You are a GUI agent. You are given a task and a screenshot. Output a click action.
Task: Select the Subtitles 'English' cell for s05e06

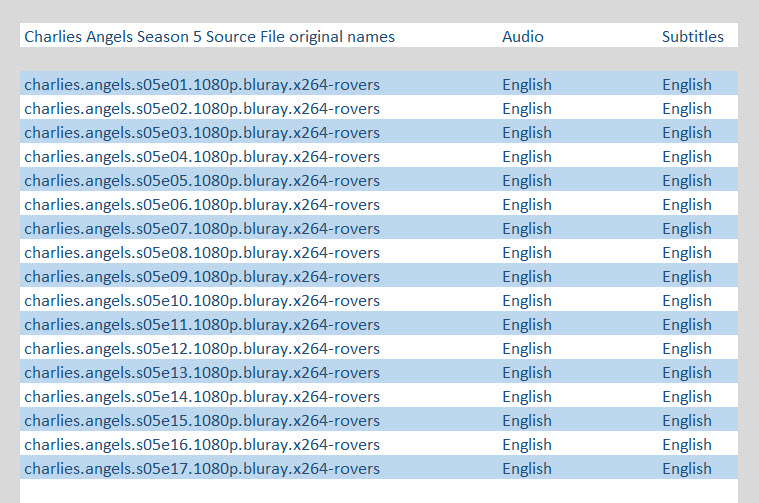(x=687, y=205)
